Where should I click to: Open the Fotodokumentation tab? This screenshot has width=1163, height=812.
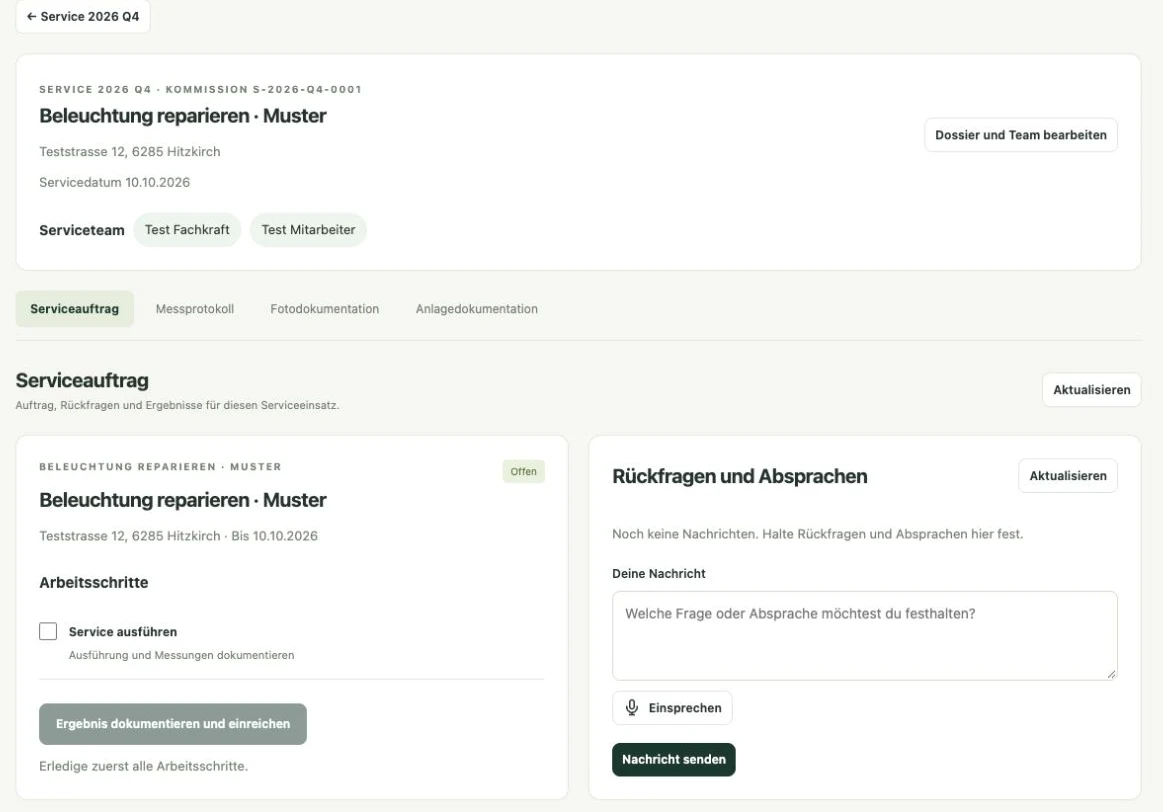point(324,308)
